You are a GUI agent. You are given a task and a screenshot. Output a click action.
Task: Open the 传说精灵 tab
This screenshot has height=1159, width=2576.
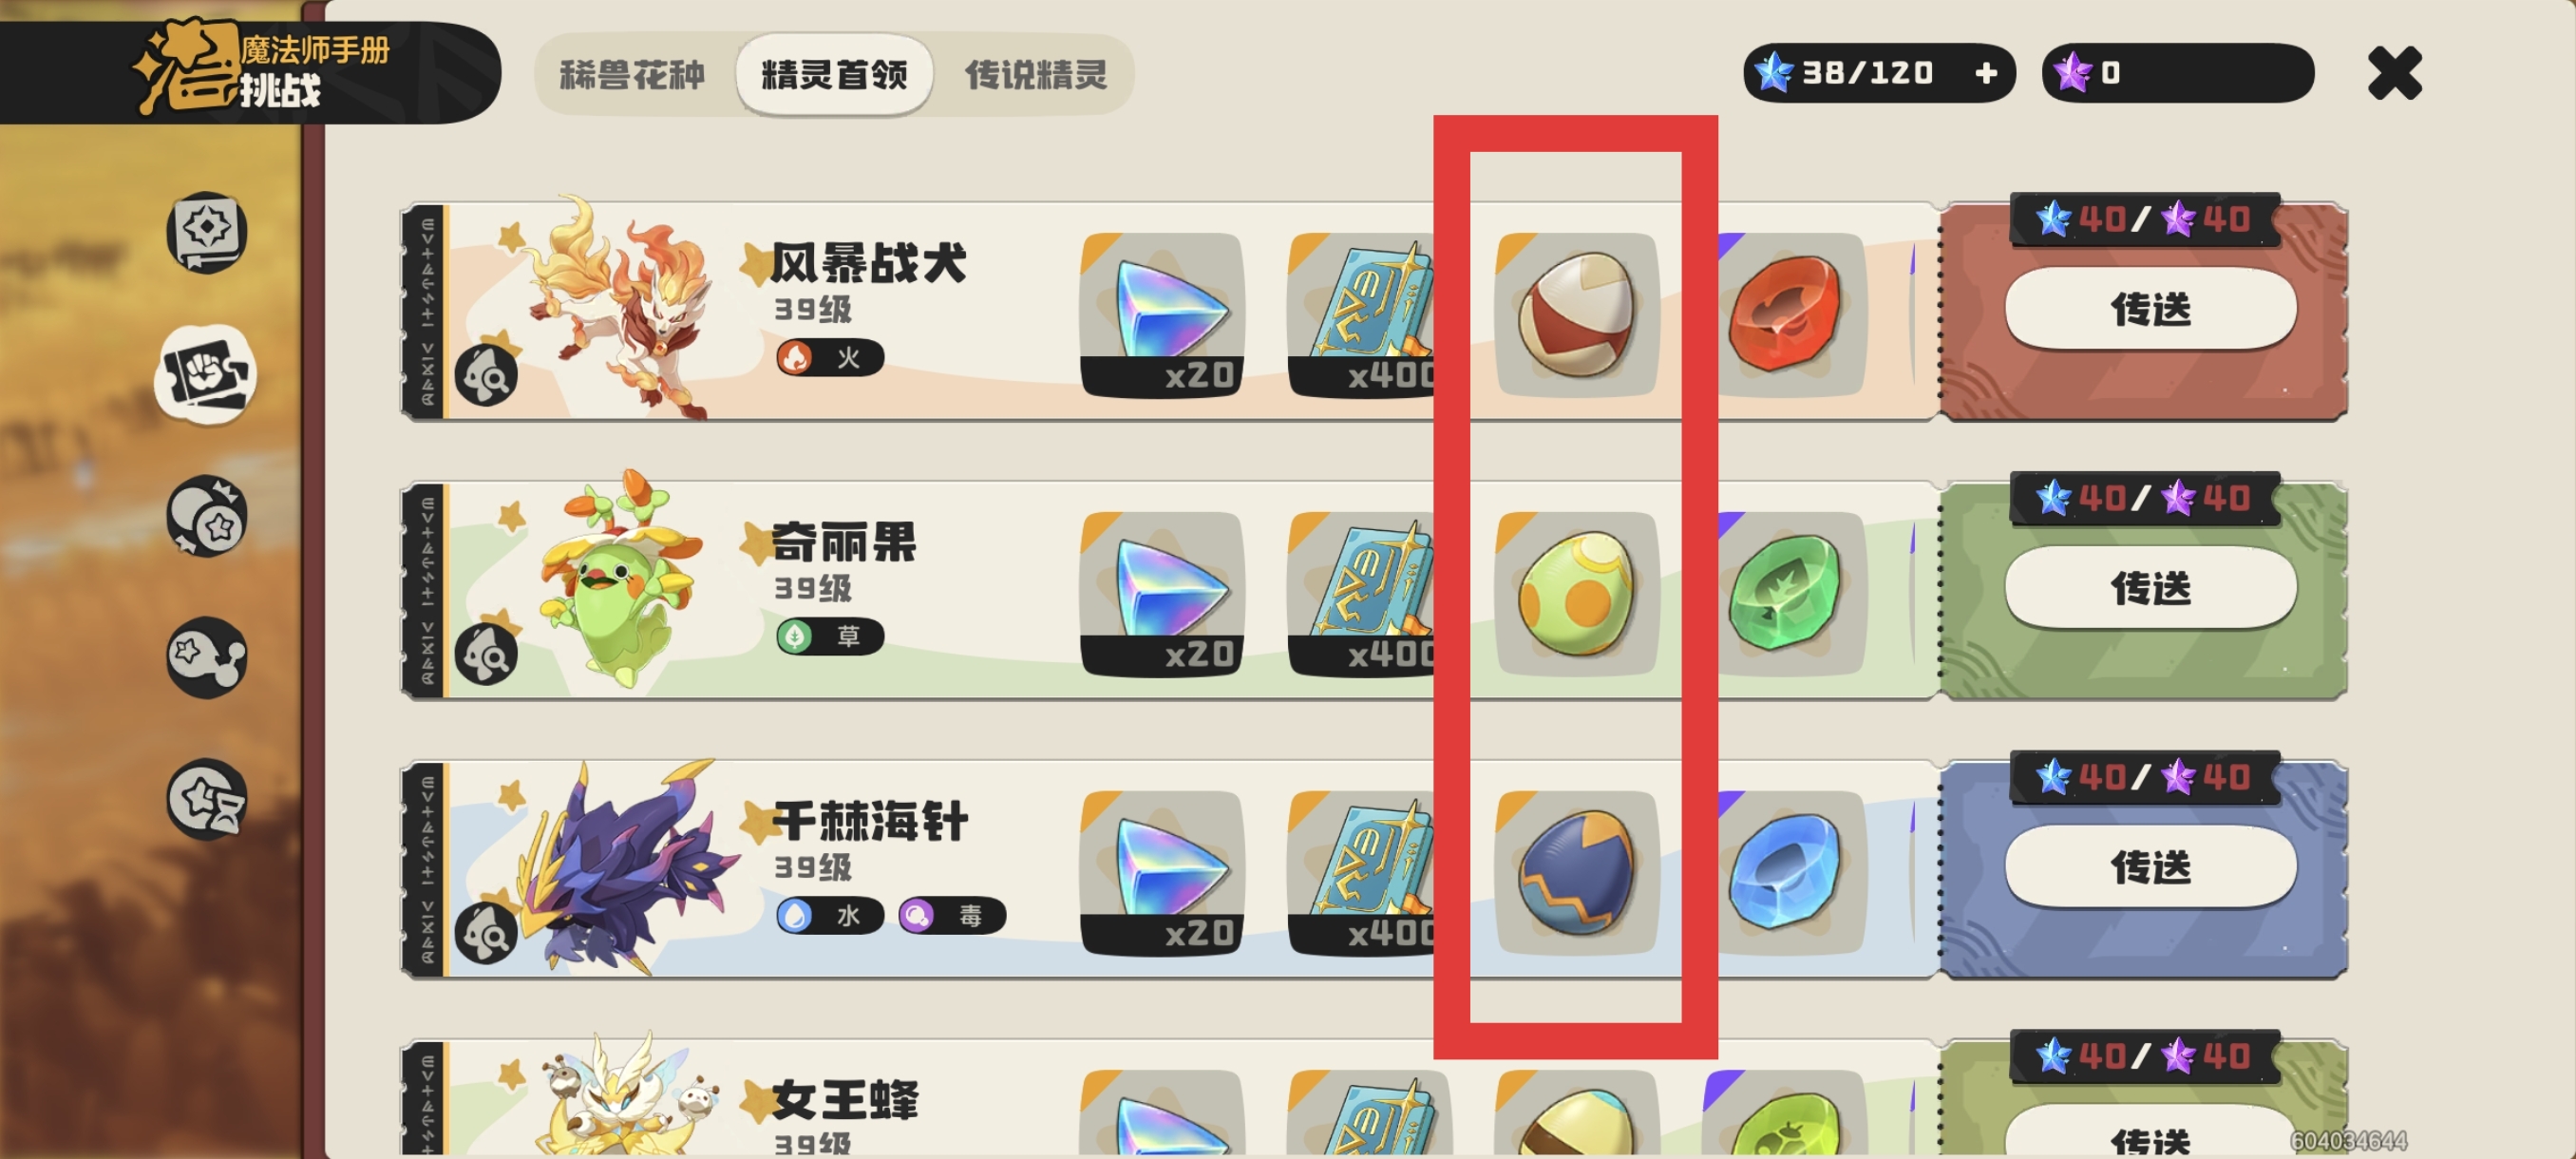1036,75
